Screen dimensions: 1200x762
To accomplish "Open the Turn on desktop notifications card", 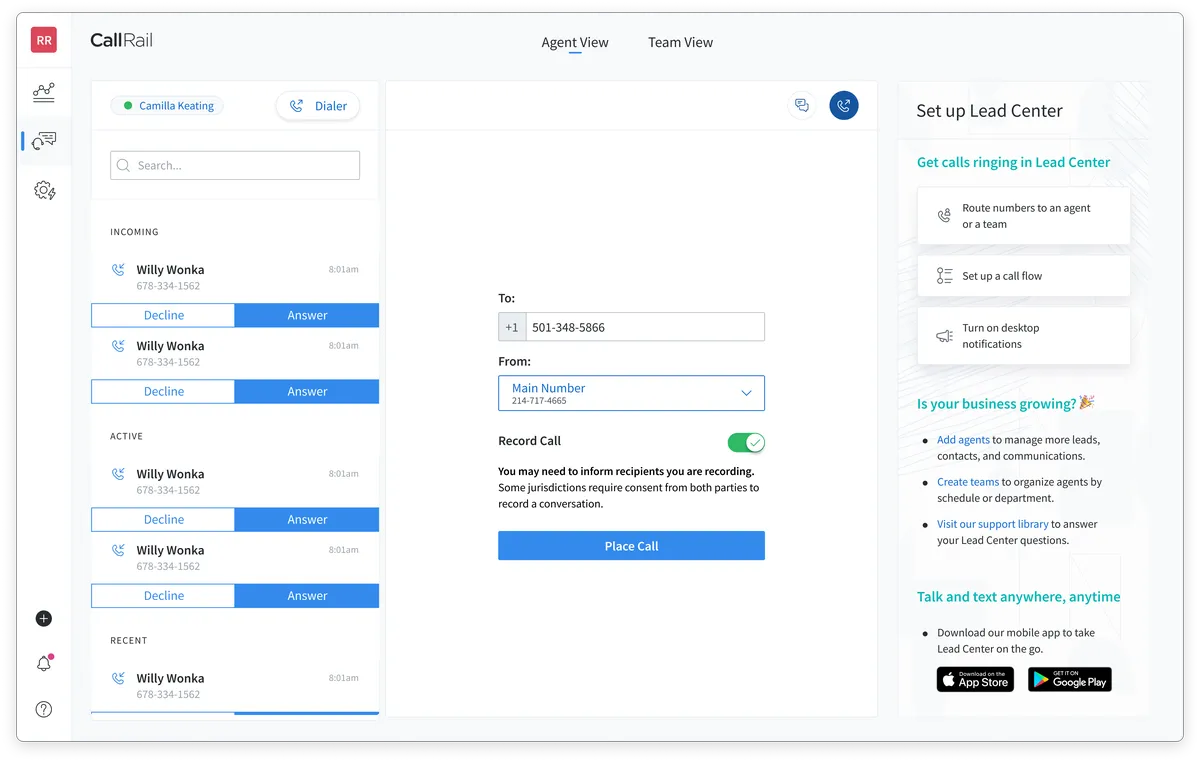I will pos(1024,336).
